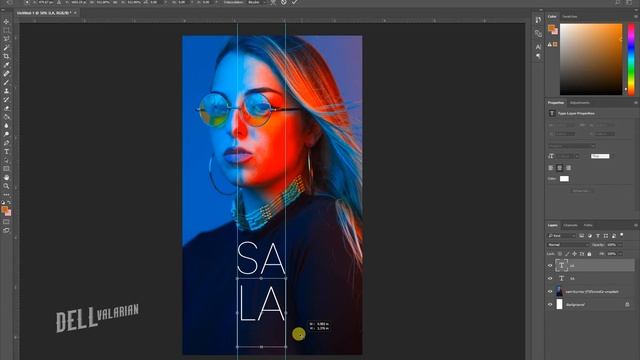Image resolution: width=640 pixels, height=360 pixels.
Task: Filter layers by shape layer icon
Action: [x=606, y=236]
